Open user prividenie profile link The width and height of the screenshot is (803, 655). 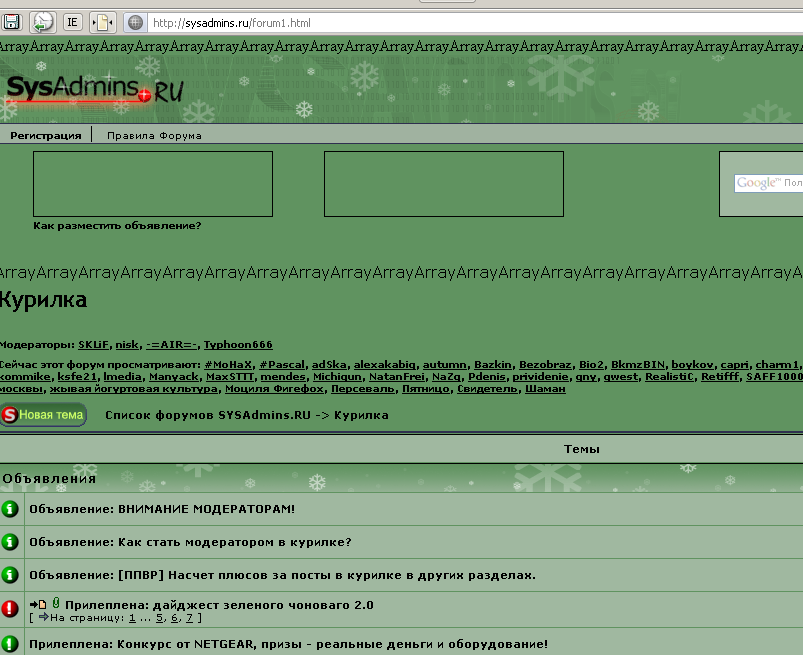click(540, 377)
